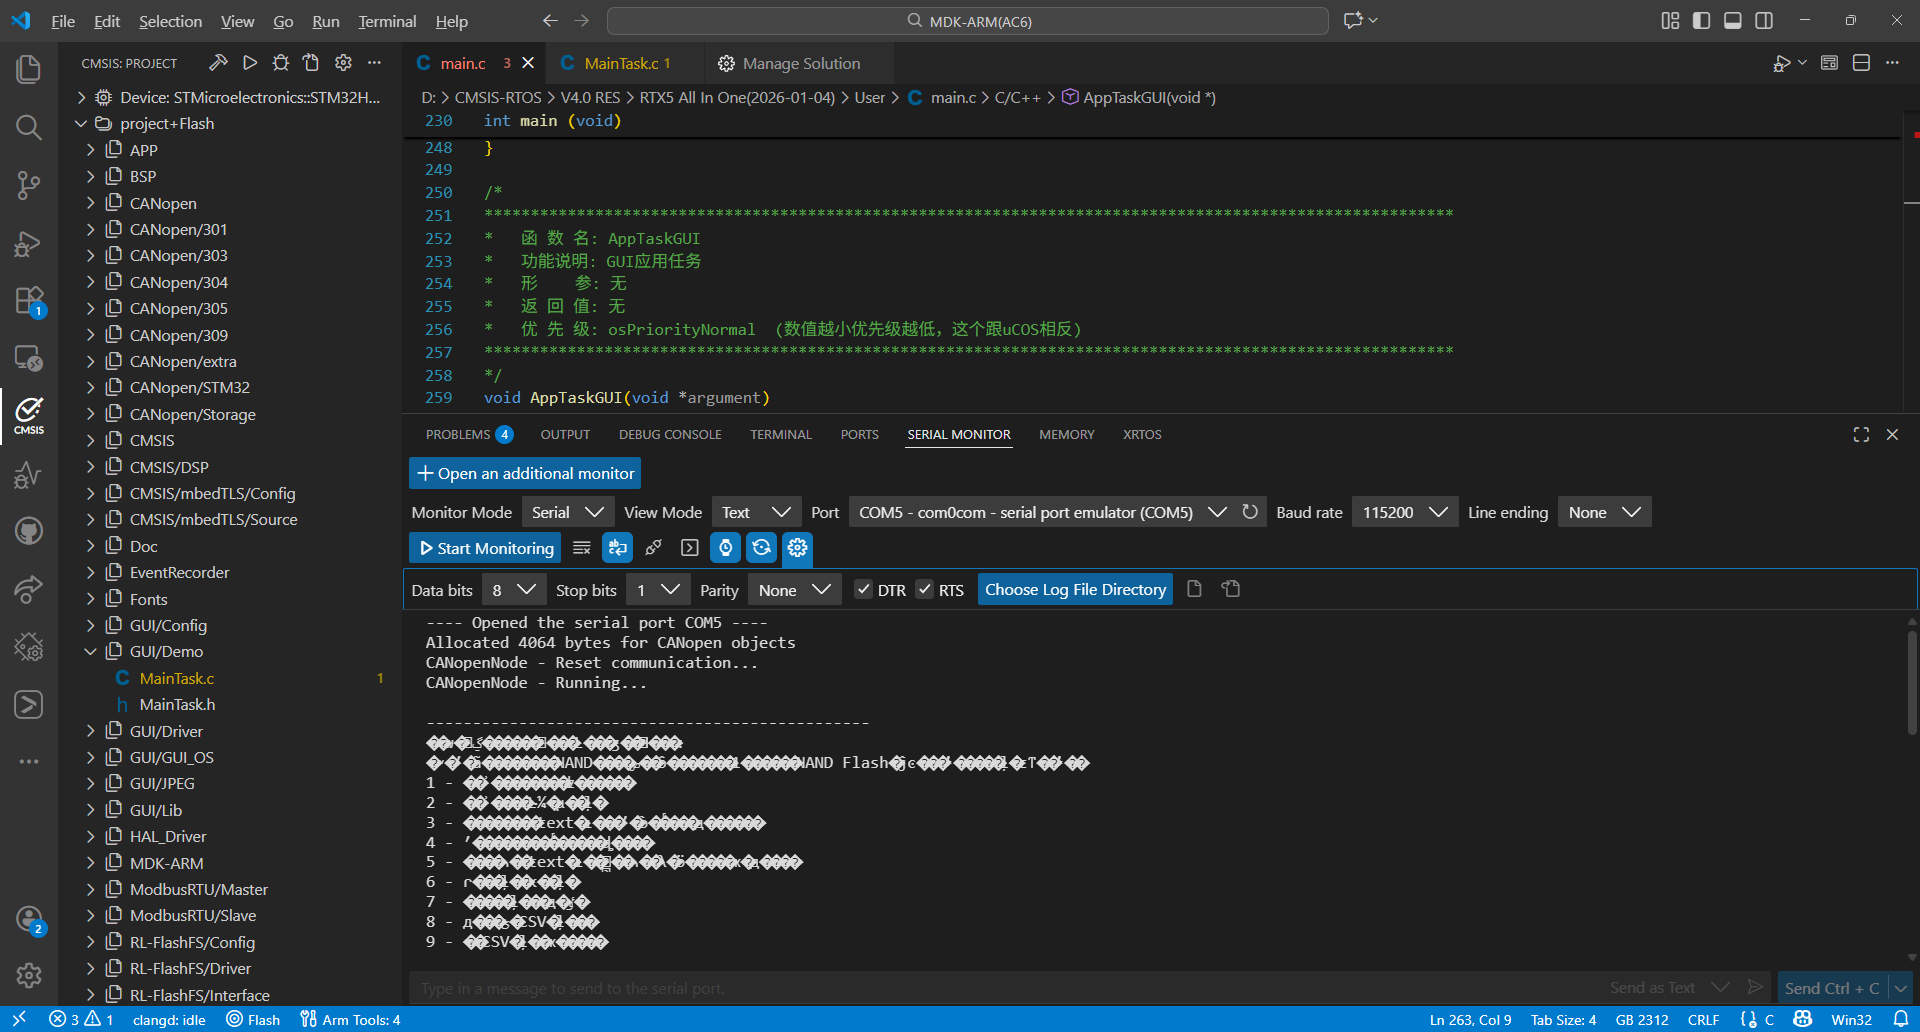Open the Terminal menu

[x=387, y=21]
